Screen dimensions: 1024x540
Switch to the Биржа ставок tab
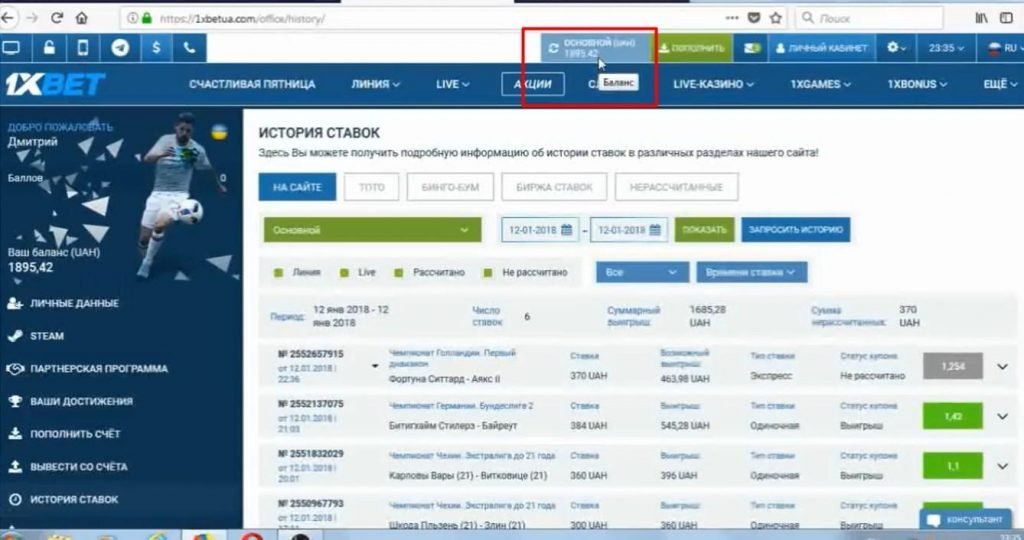click(x=554, y=187)
